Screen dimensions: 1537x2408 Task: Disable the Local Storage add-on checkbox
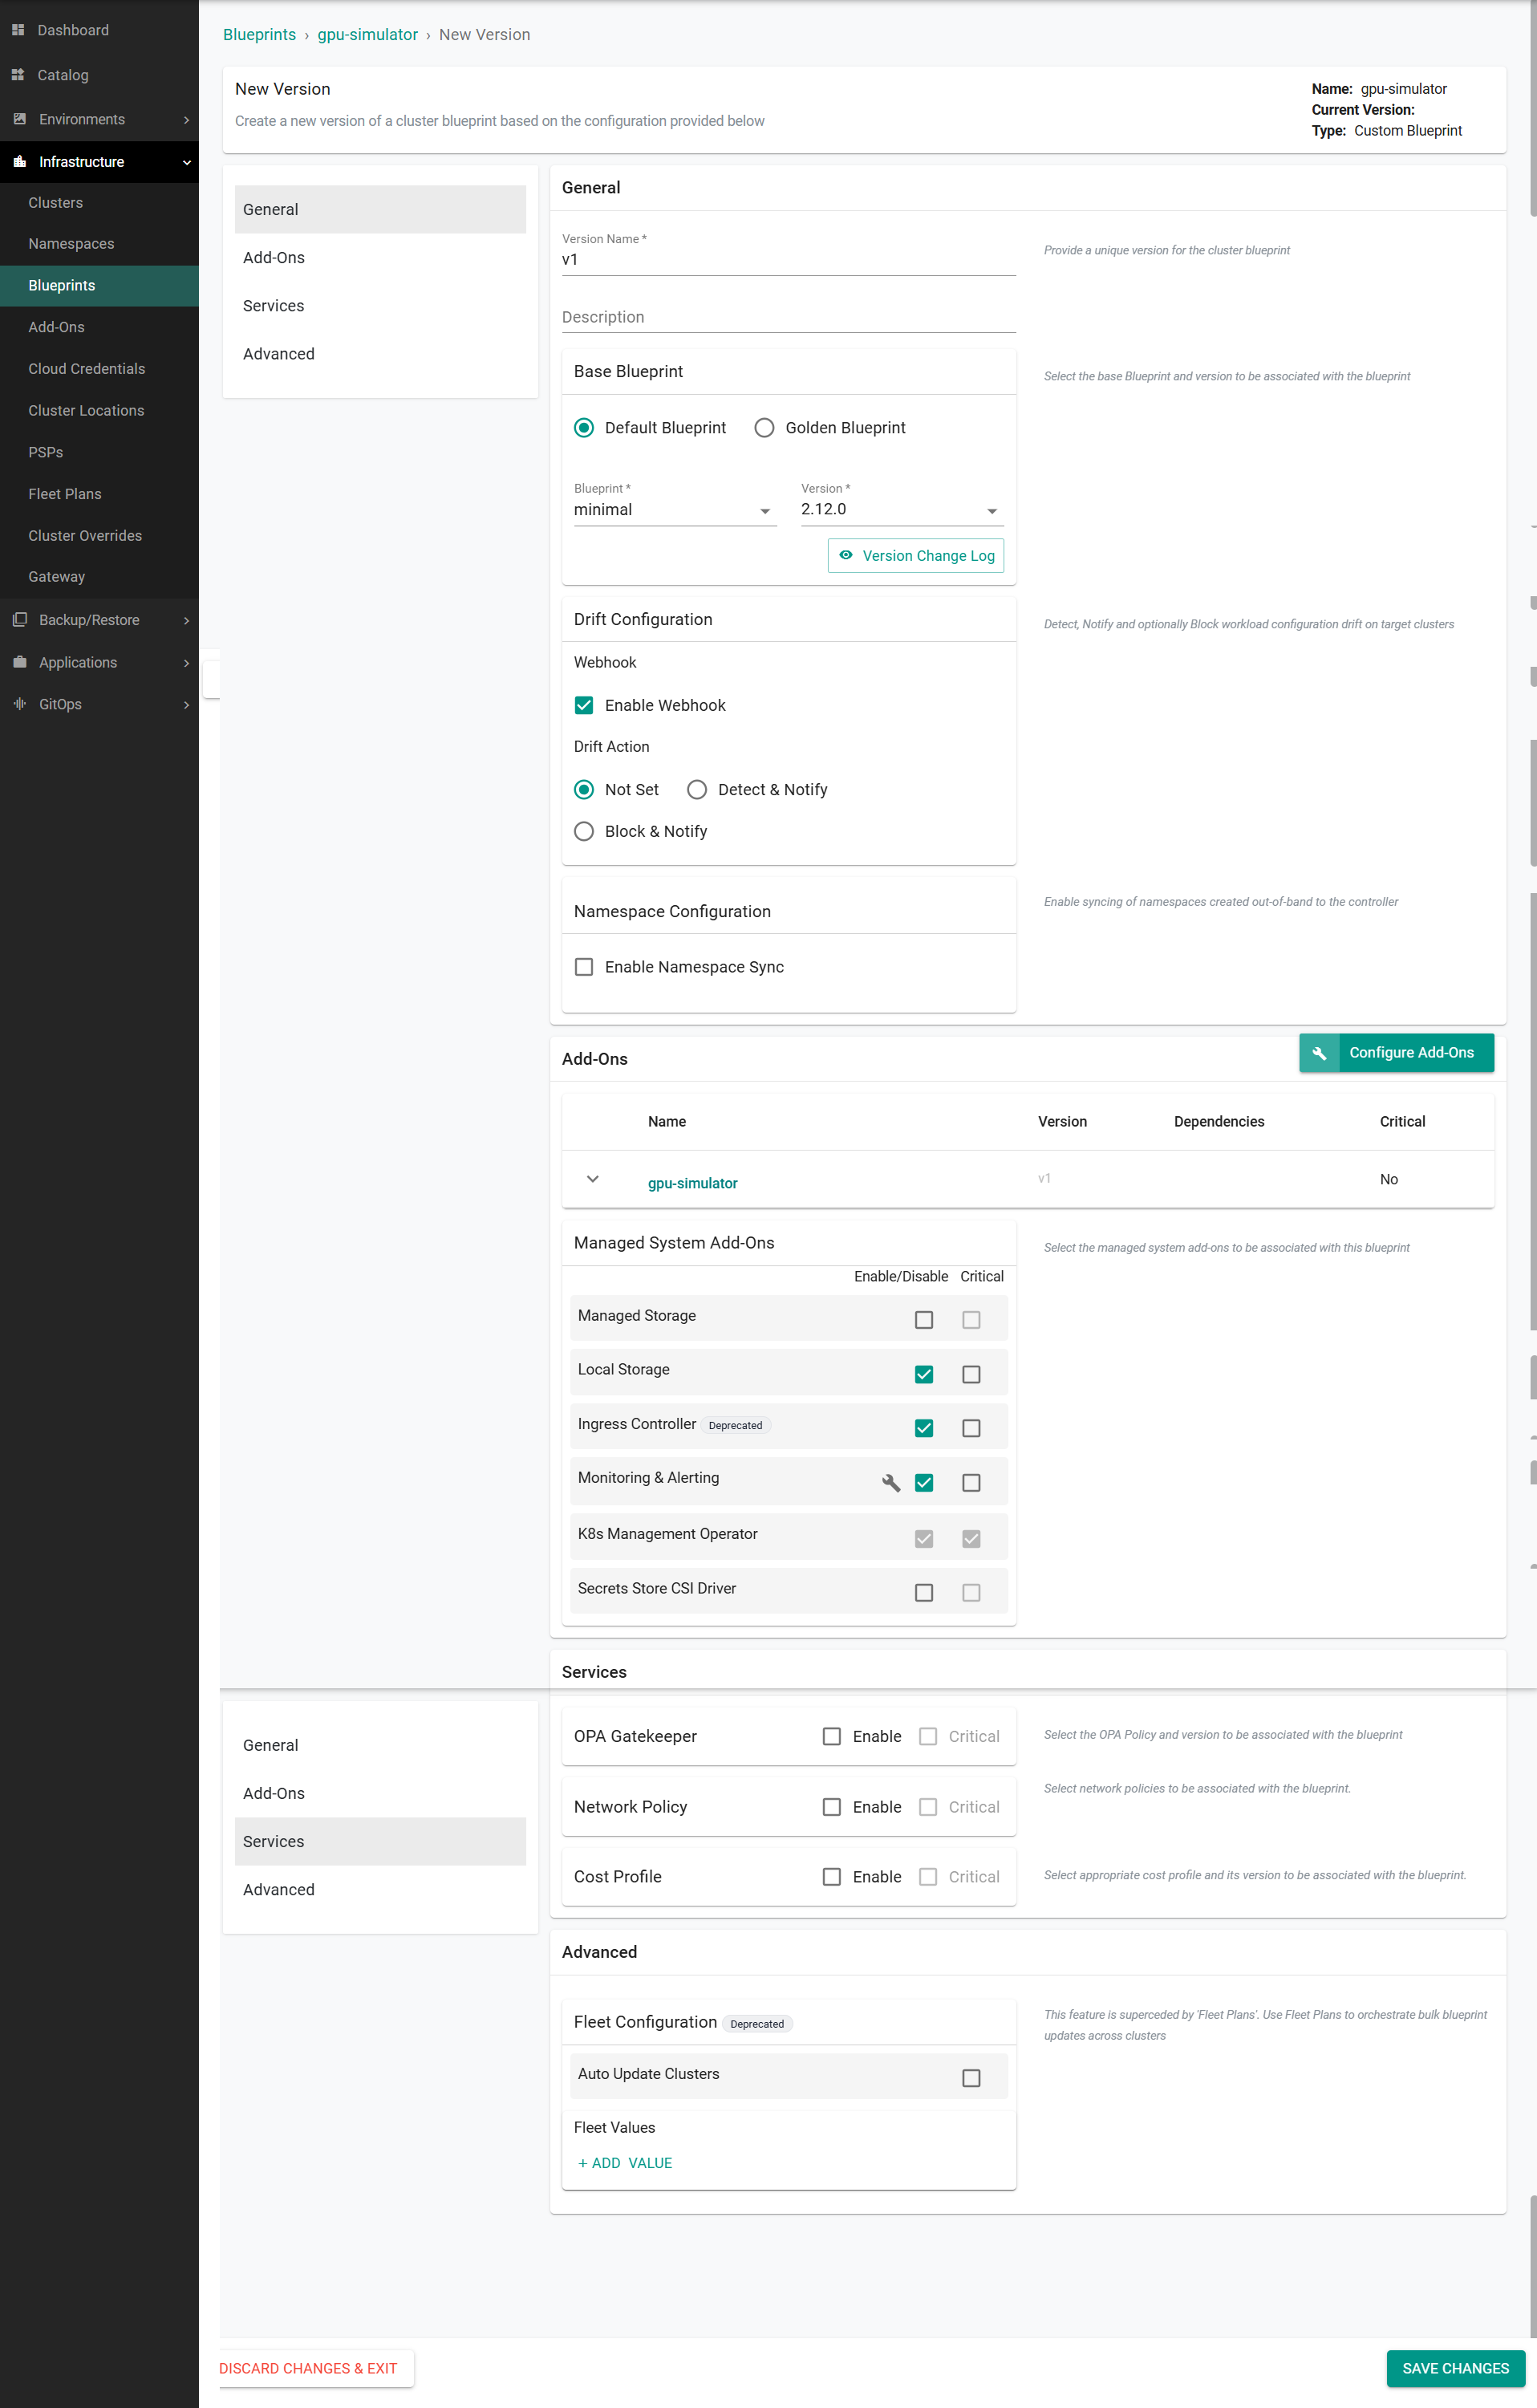(x=924, y=1375)
